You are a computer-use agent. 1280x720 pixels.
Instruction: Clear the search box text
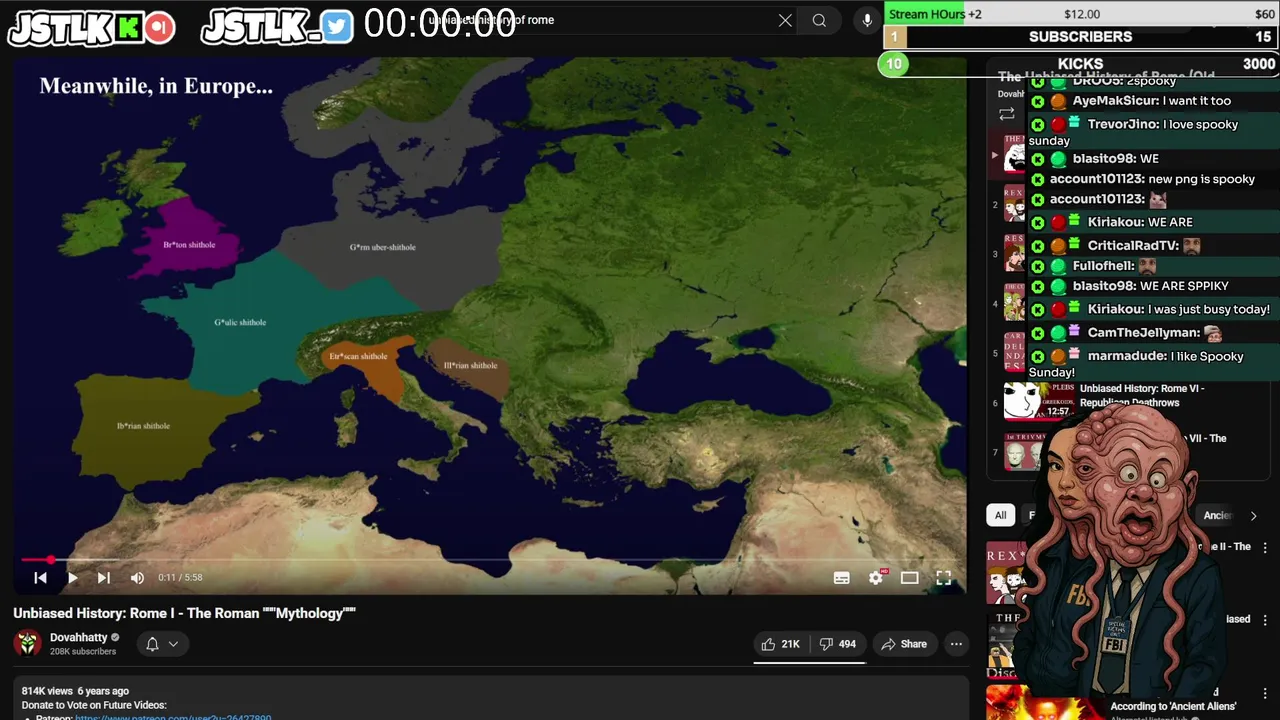coord(785,20)
